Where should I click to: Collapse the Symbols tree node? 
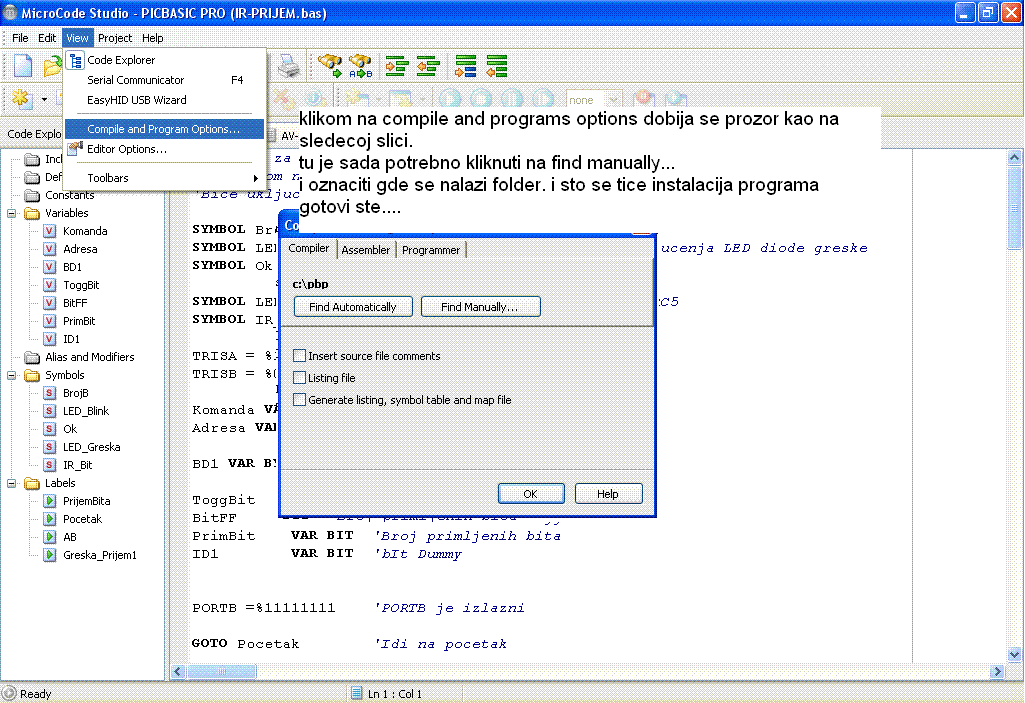coord(12,375)
